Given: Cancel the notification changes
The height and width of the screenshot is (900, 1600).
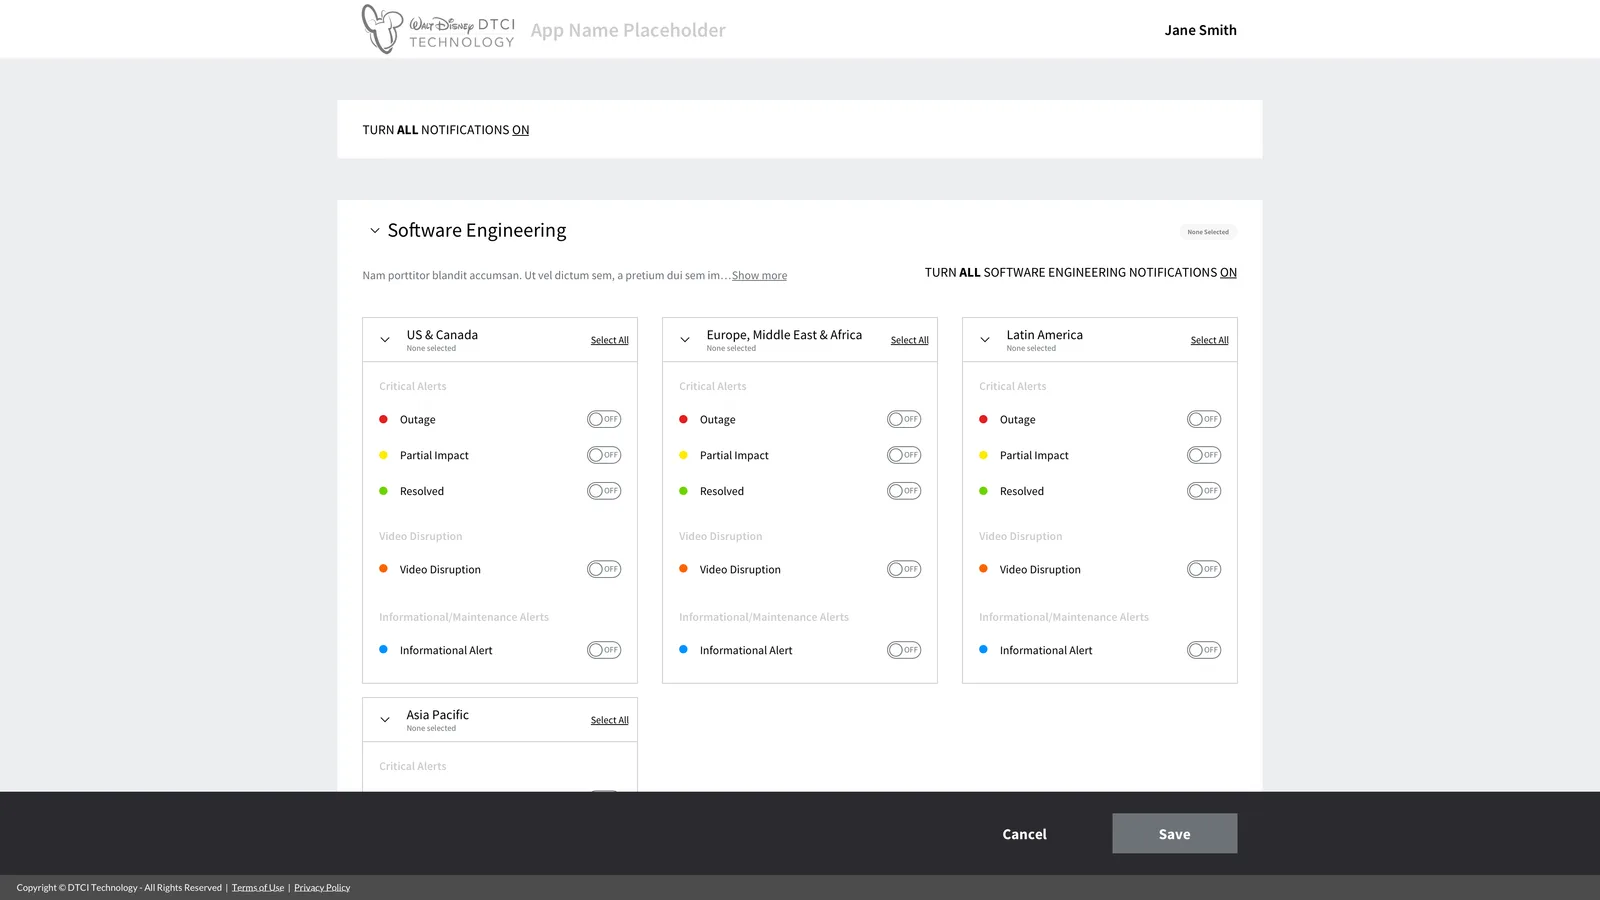Looking at the screenshot, I should tap(1025, 834).
